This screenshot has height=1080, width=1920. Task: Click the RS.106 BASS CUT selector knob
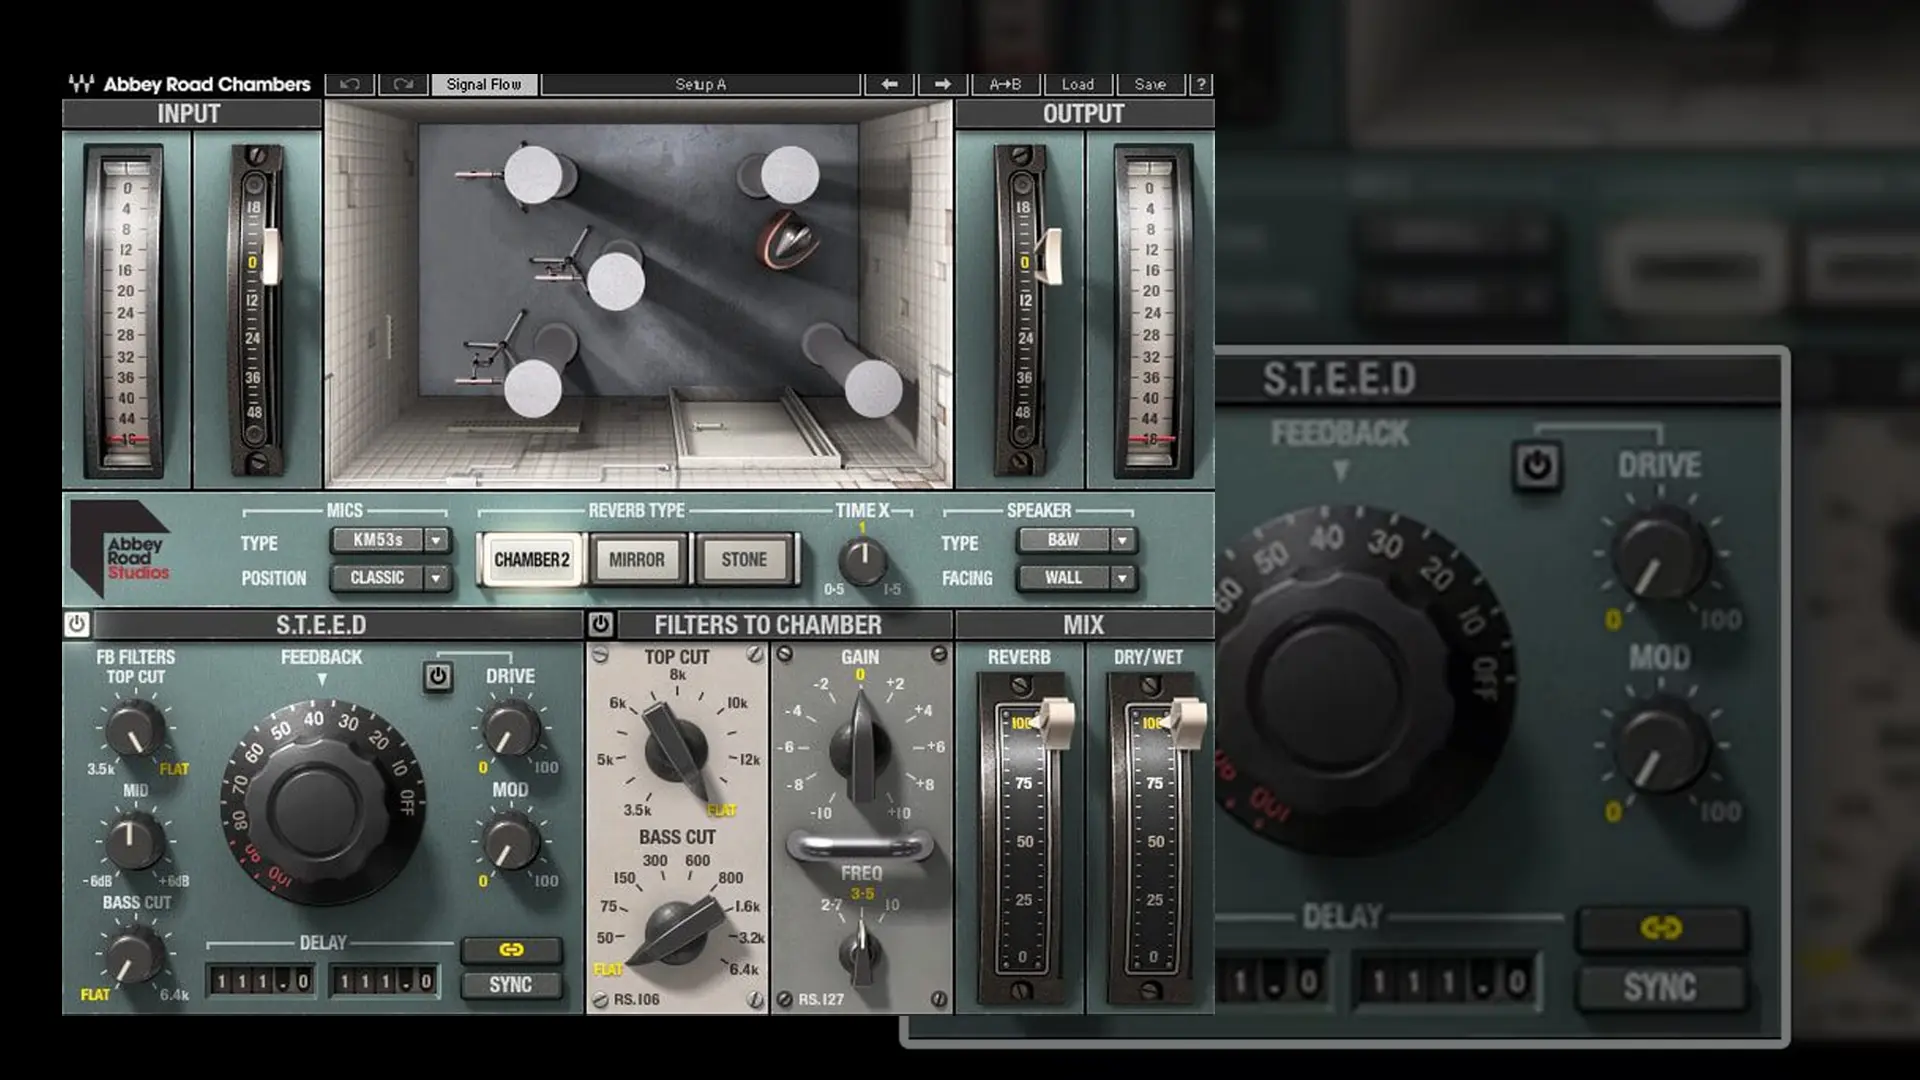click(676, 930)
